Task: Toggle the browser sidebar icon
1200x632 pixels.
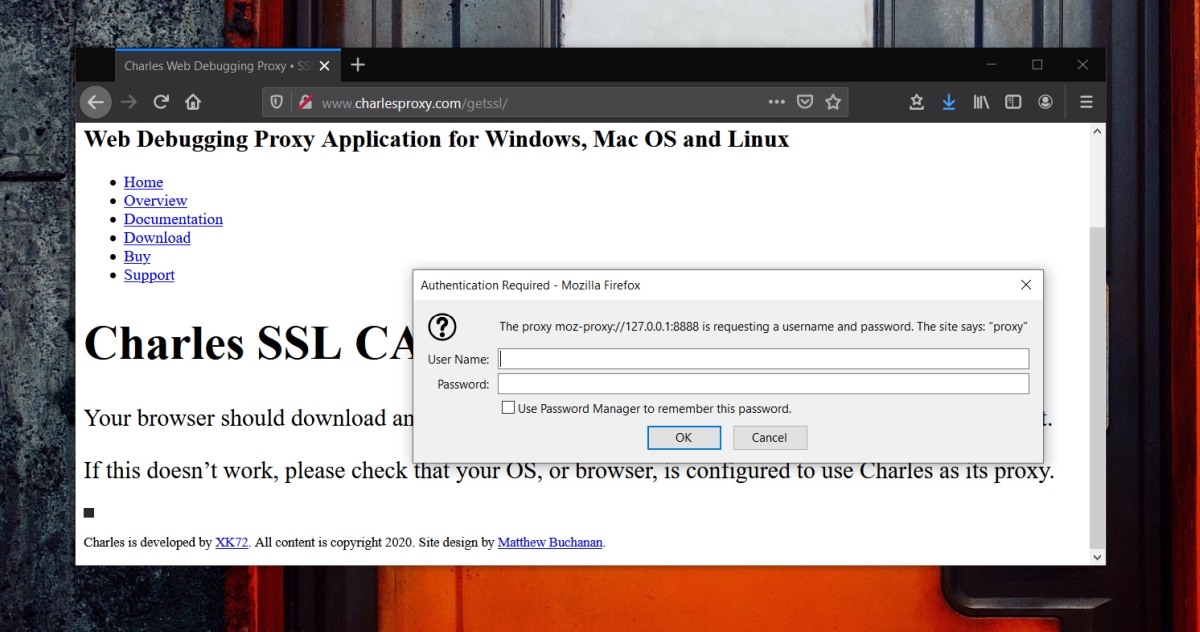Action: (x=1013, y=101)
